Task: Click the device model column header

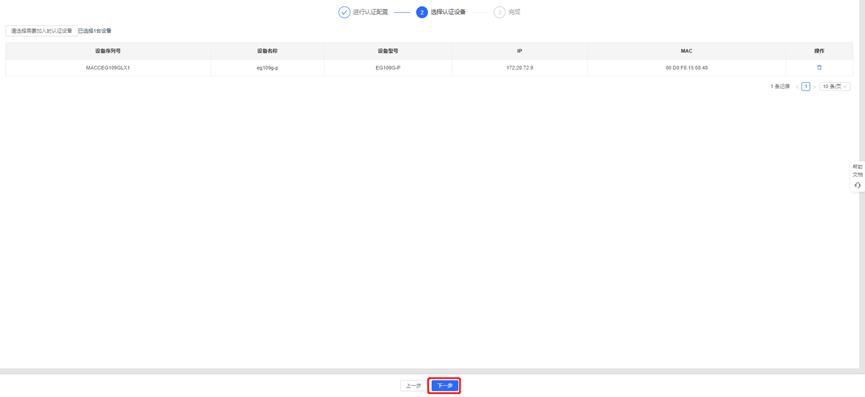Action: [x=388, y=51]
